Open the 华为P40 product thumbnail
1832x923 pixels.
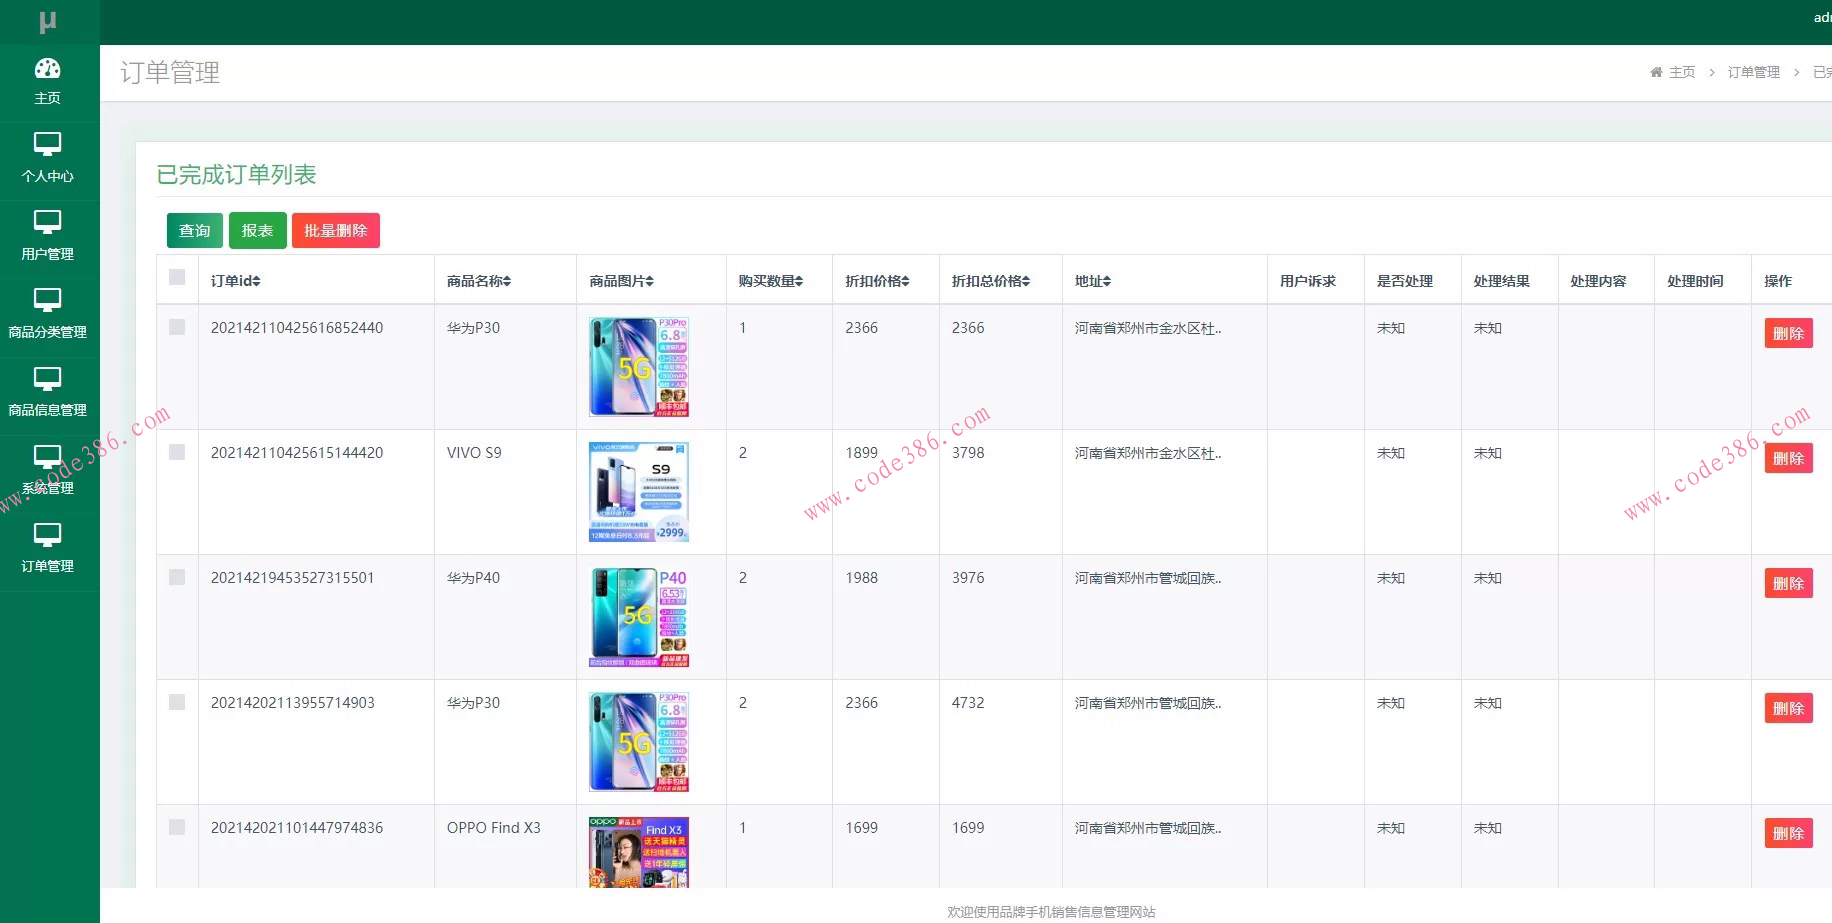[639, 617]
